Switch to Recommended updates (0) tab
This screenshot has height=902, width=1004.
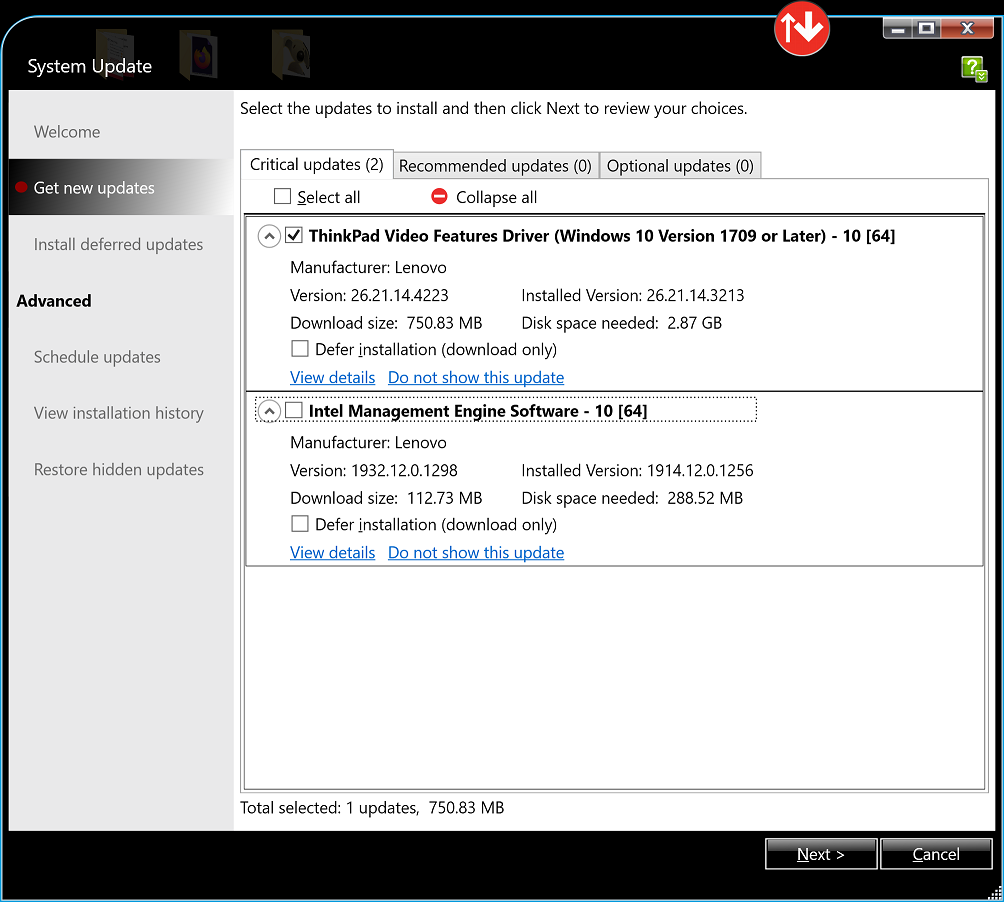pos(496,166)
